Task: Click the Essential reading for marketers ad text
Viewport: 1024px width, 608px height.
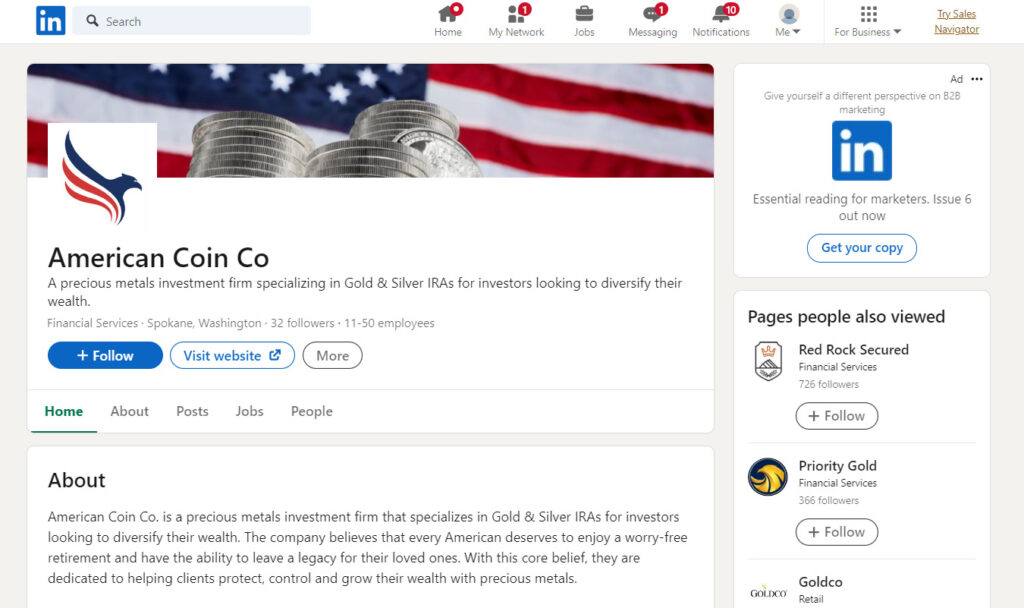Action: (861, 207)
